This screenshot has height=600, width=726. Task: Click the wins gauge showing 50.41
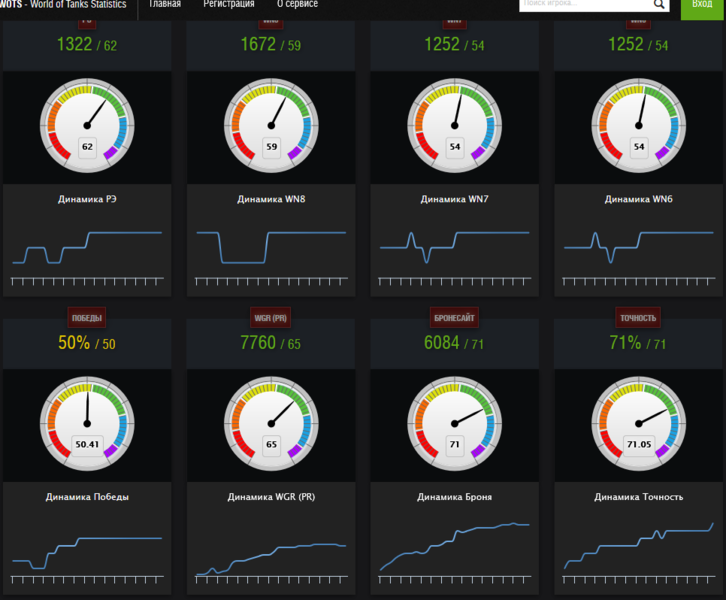87,423
